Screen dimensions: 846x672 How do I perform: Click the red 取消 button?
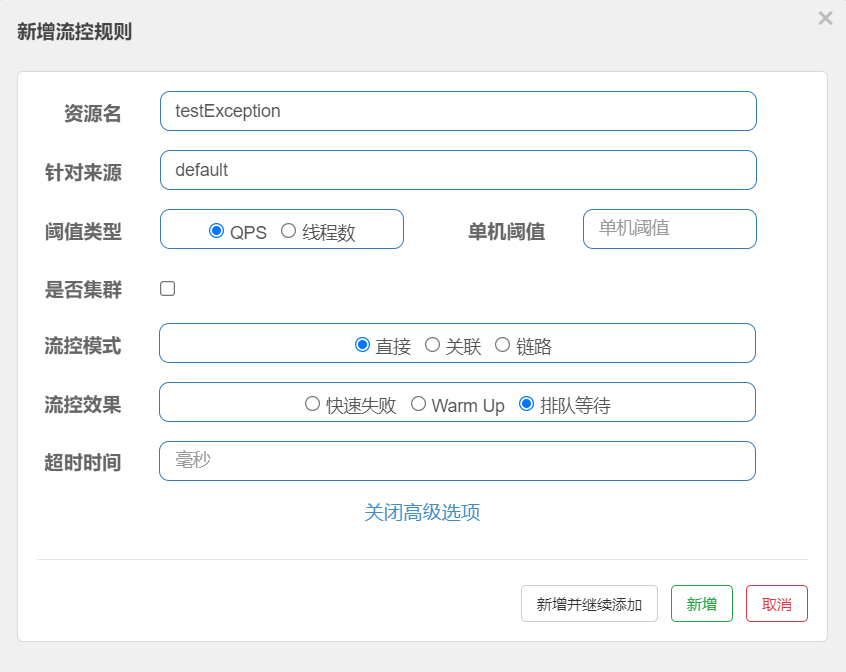click(777, 603)
